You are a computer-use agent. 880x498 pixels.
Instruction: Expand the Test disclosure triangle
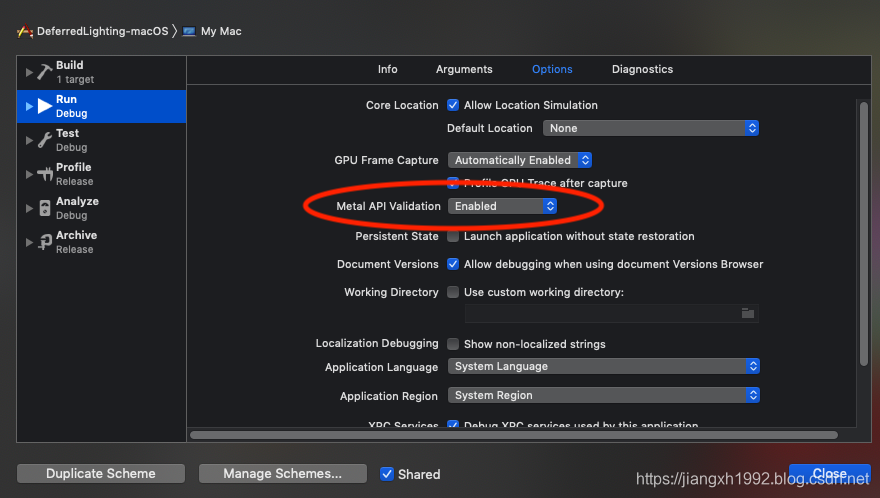point(29,140)
